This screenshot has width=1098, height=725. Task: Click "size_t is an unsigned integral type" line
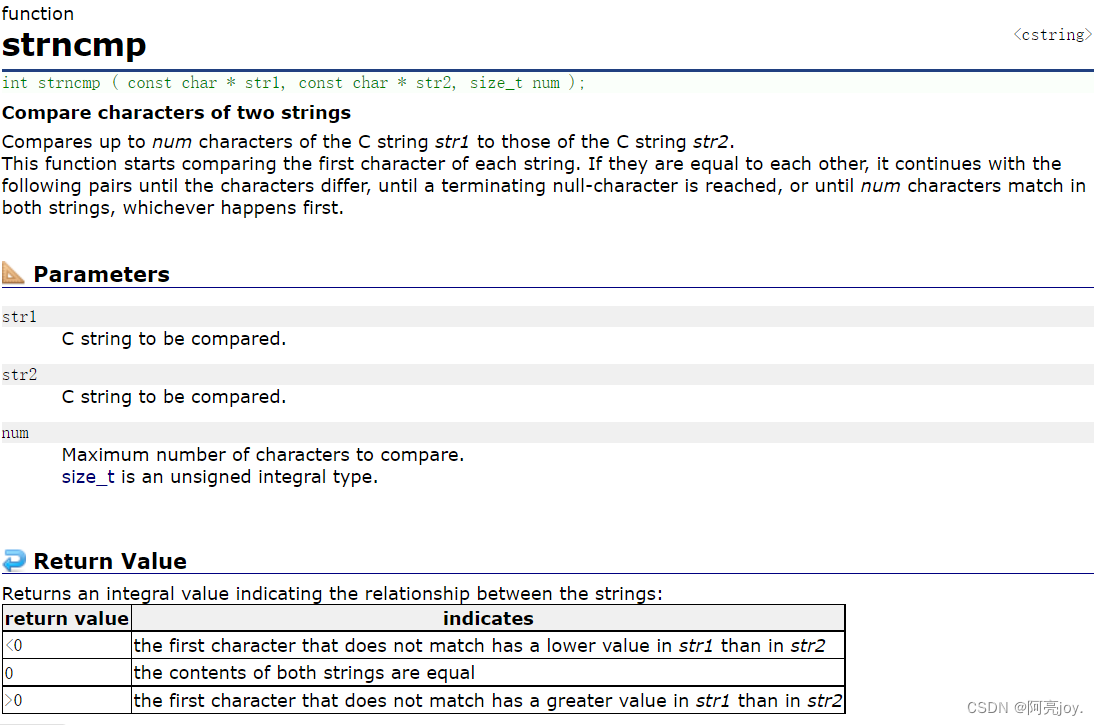click(219, 477)
